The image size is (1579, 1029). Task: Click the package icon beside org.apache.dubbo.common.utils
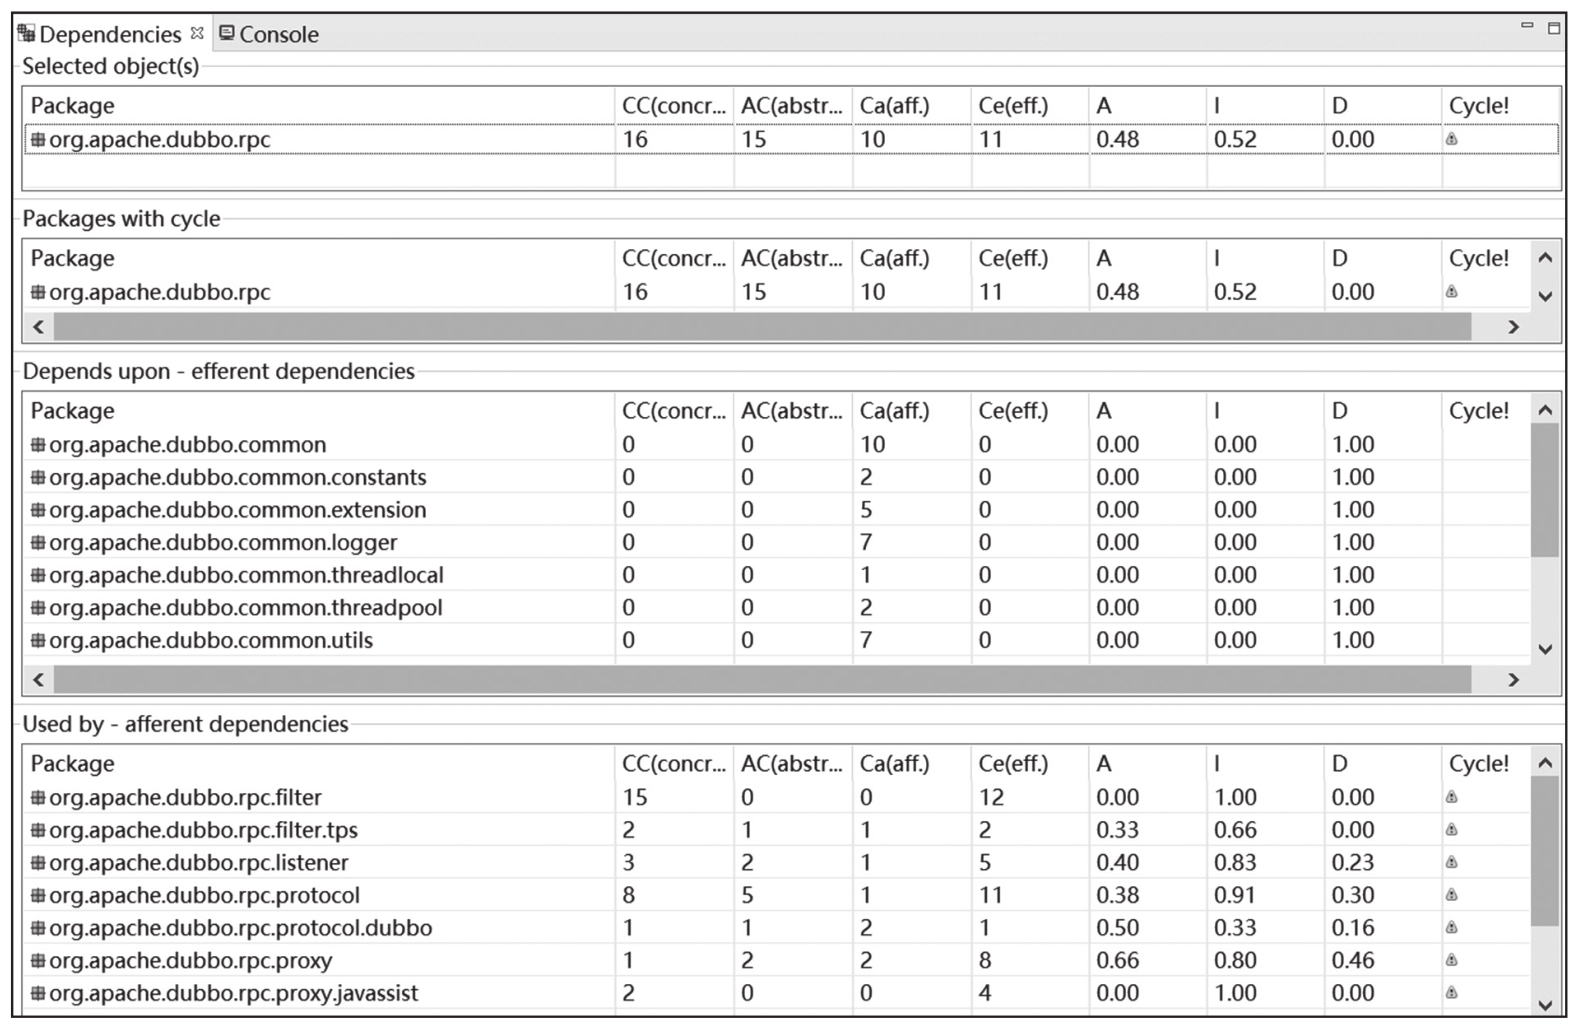point(38,640)
